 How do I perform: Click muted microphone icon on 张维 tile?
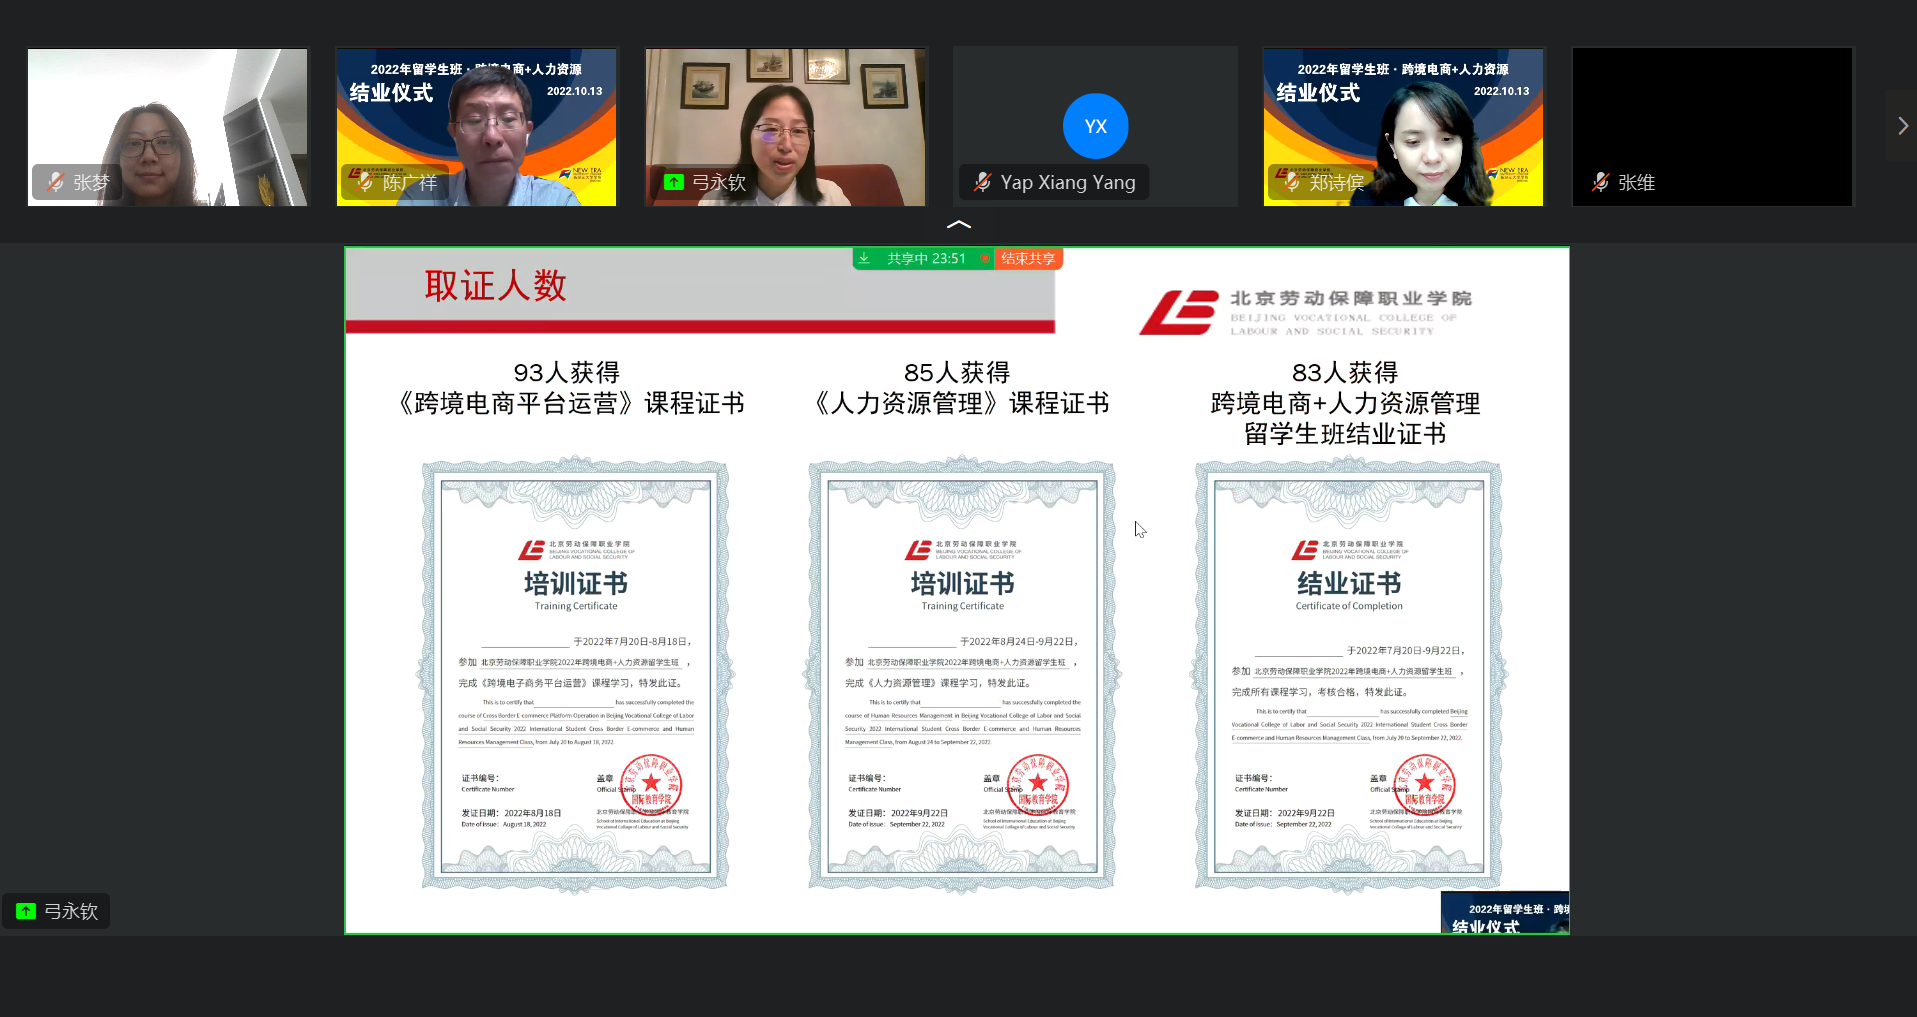pyautogui.click(x=1601, y=182)
